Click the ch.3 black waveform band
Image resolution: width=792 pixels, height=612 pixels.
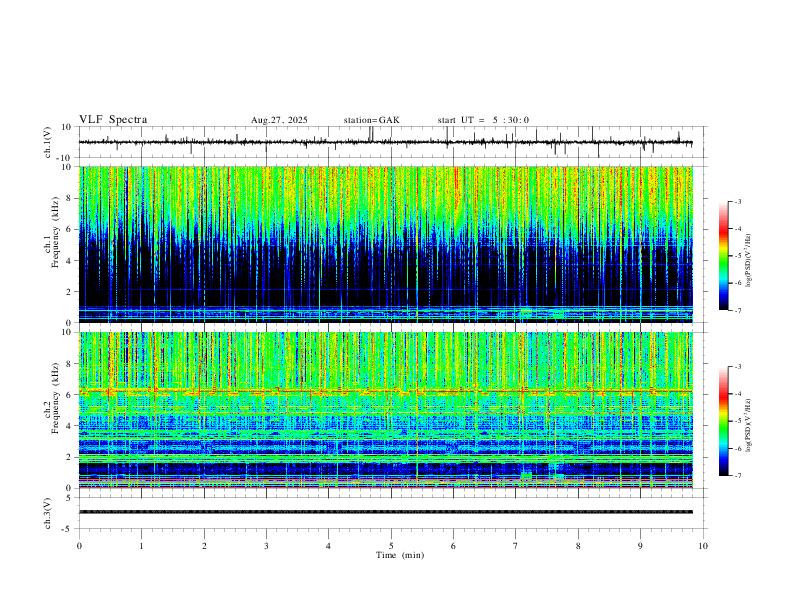(386, 512)
